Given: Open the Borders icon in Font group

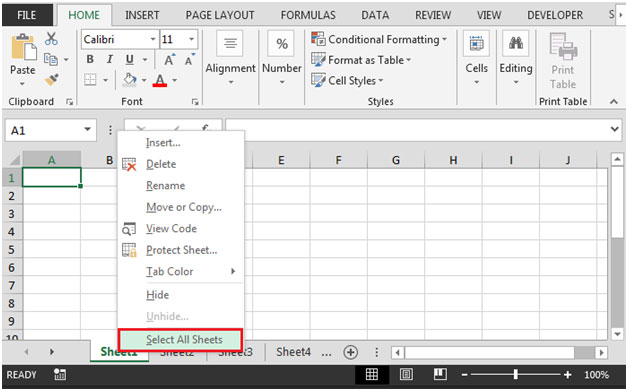Looking at the screenshot, I should [x=90, y=80].
